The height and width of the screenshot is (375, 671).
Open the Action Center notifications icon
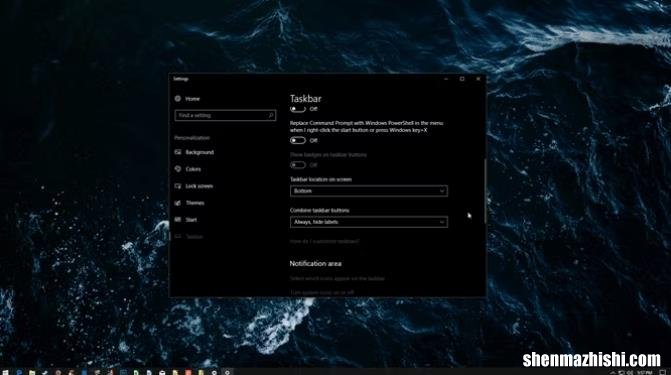click(662, 372)
